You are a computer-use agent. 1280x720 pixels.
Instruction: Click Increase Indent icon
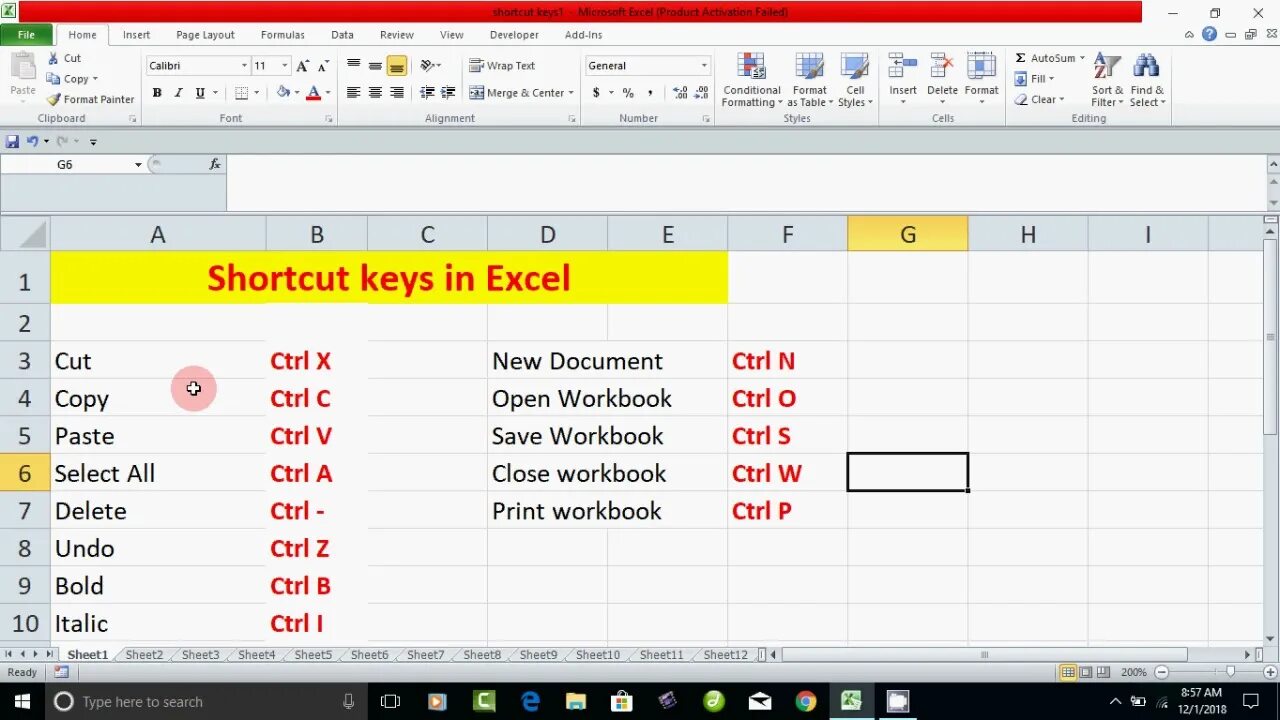[x=448, y=93]
